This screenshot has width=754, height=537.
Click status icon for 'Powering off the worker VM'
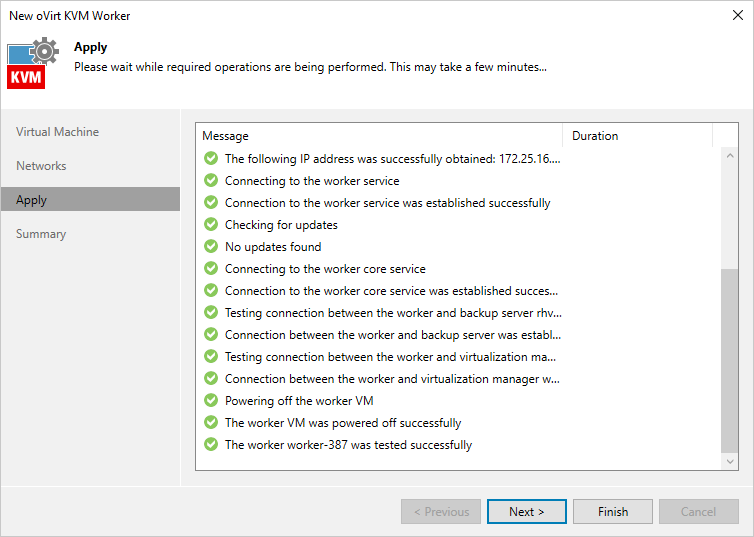coord(211,400)
